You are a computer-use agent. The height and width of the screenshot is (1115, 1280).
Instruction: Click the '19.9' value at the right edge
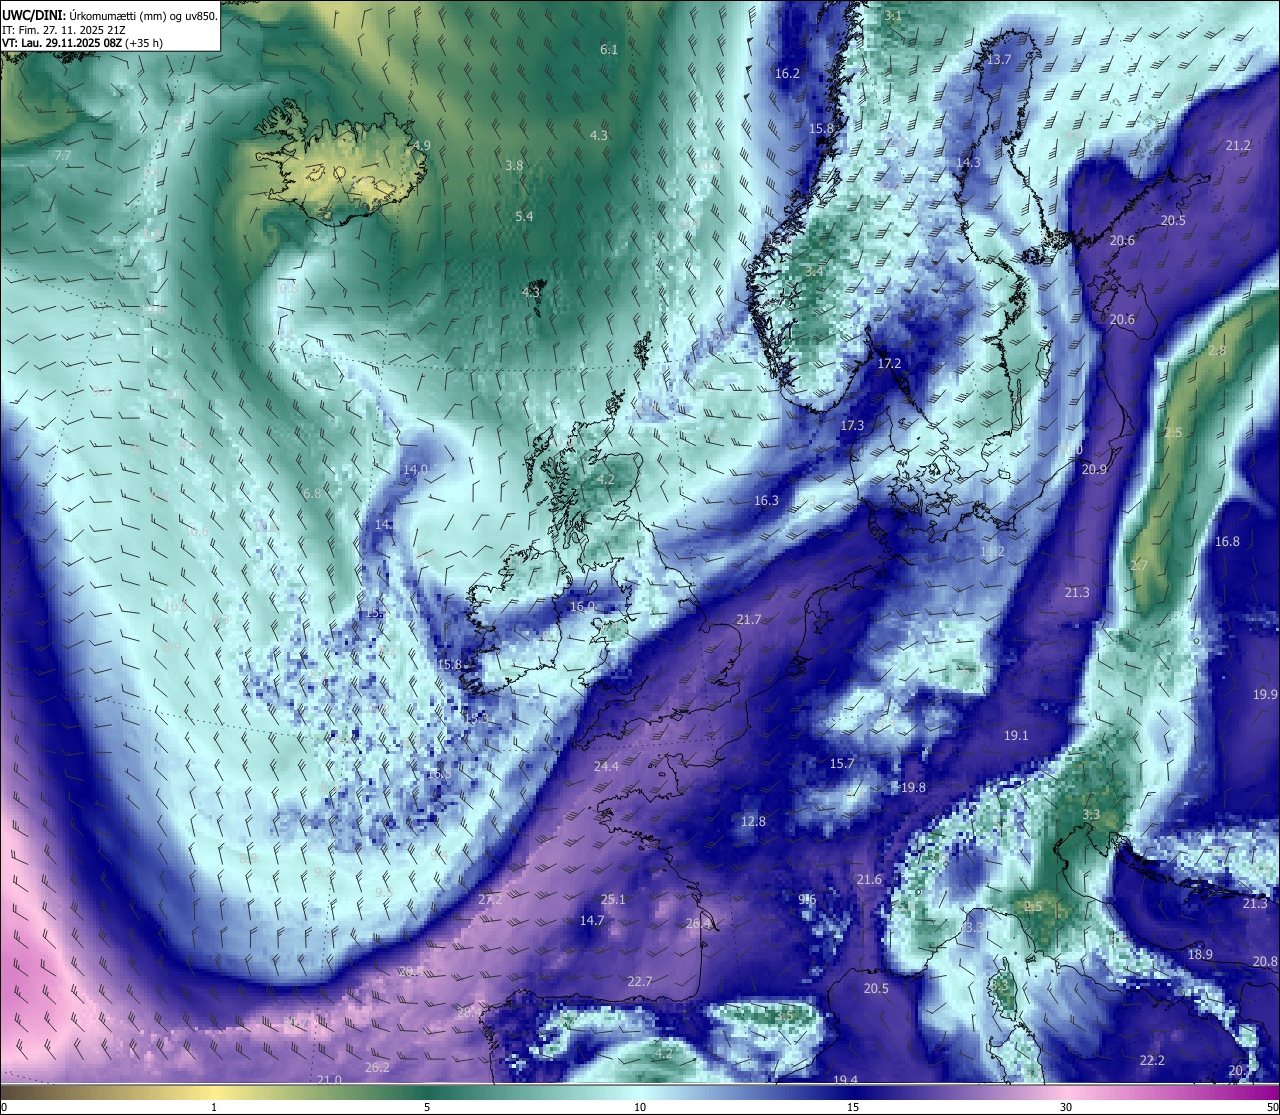click(1265, 694)
